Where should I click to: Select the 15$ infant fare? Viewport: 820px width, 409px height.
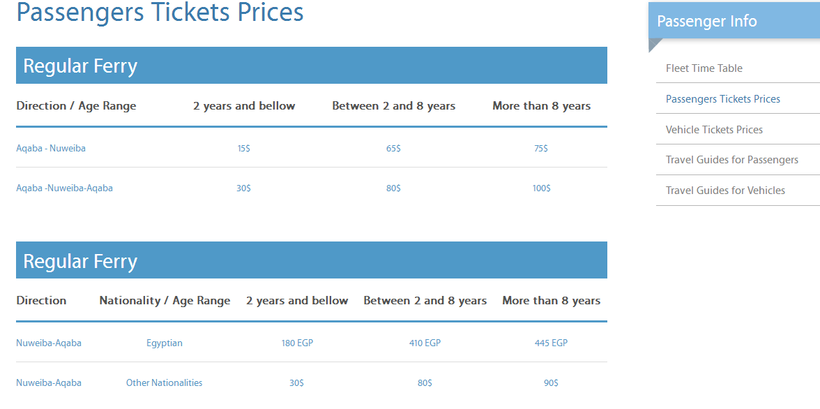pyautogui.click(x=244, y=149)
